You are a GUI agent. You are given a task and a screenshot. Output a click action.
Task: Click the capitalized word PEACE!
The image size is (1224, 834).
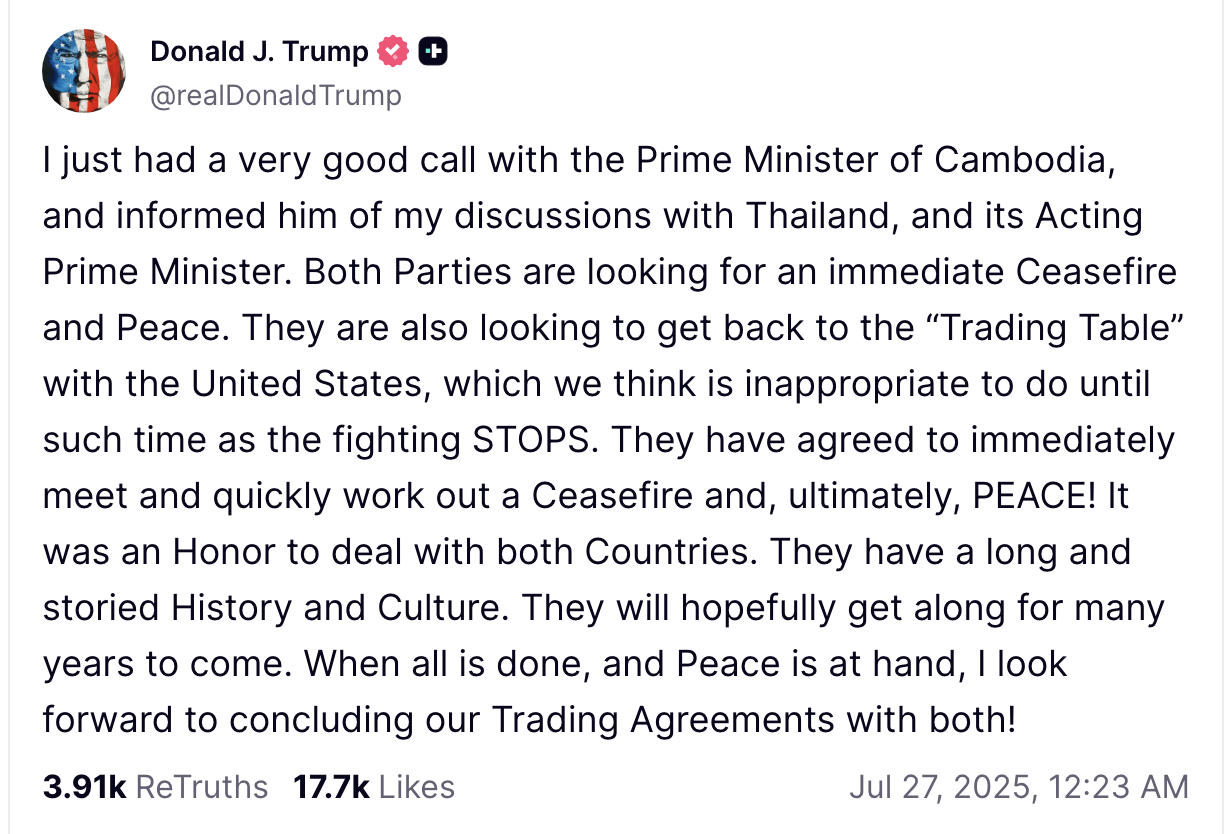[x=1034, y=496]
